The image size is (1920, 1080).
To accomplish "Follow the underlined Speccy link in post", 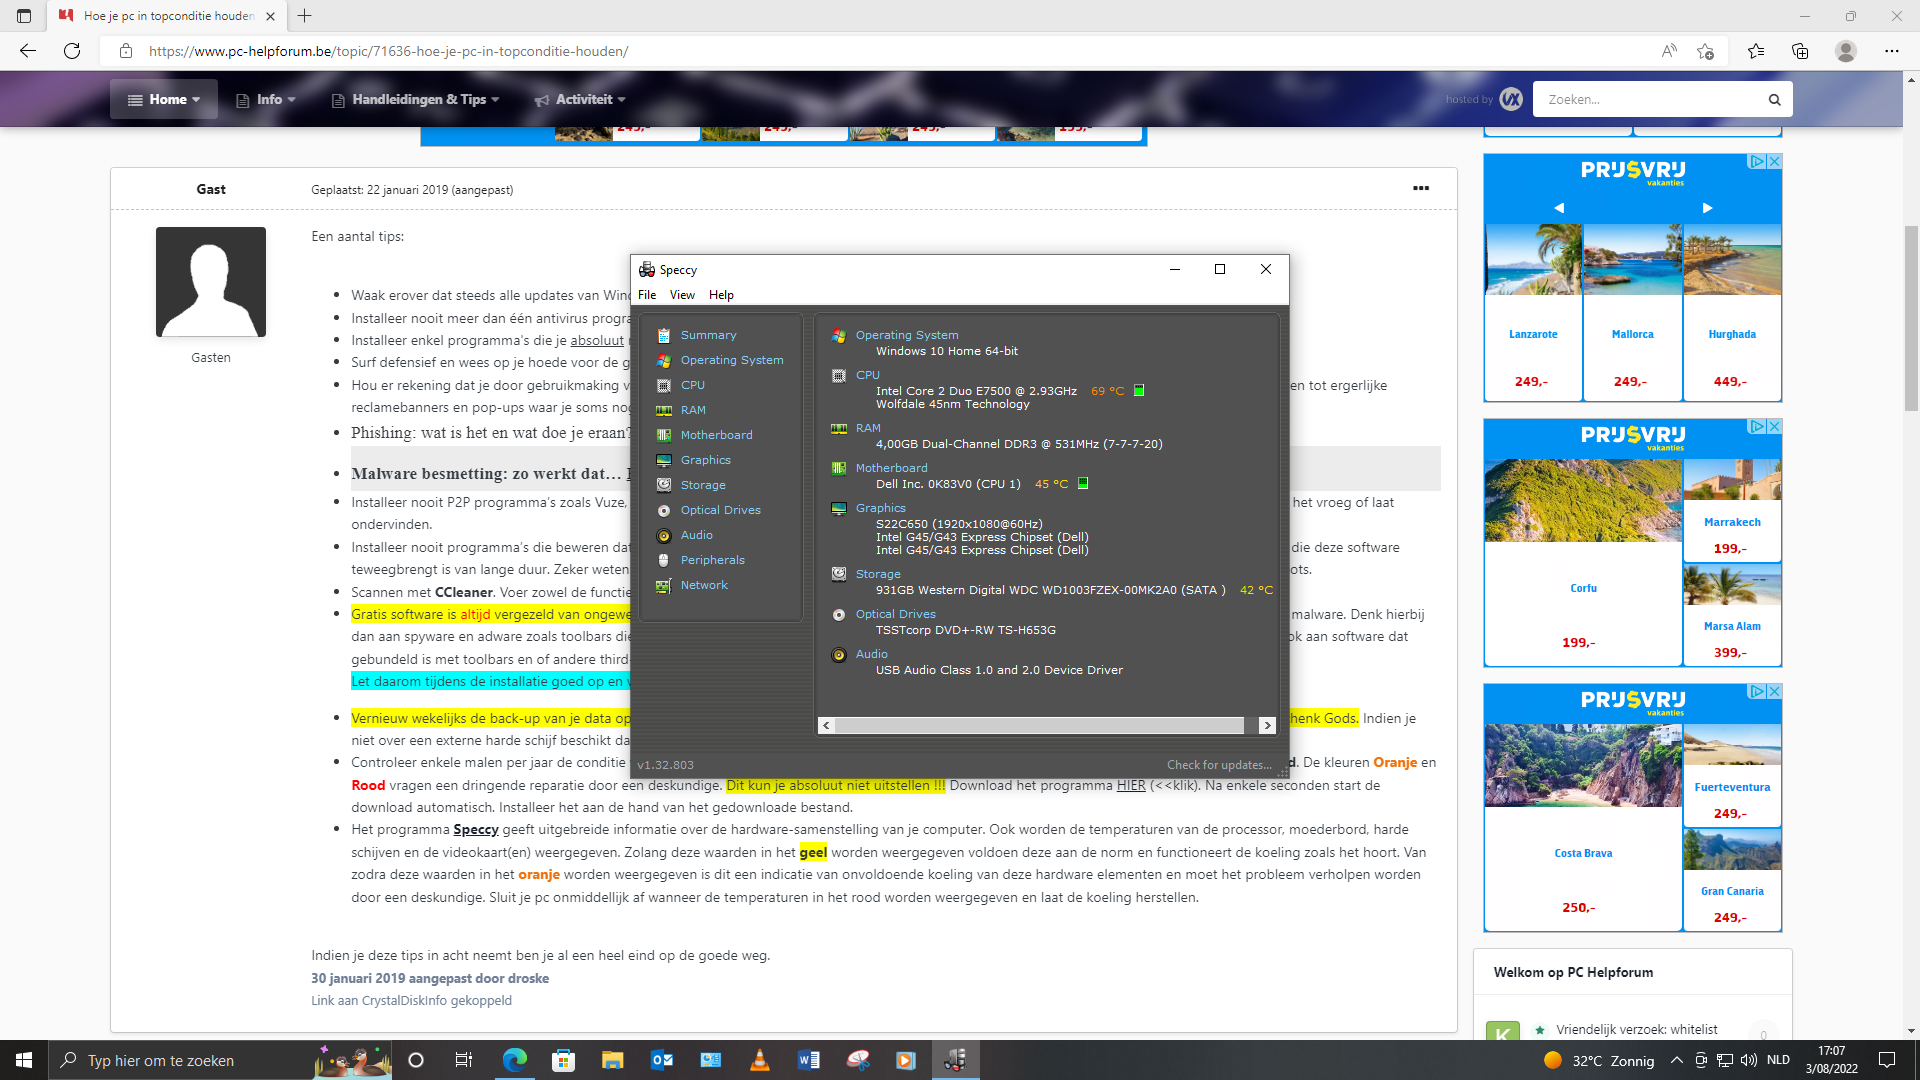I will point(476,829).
